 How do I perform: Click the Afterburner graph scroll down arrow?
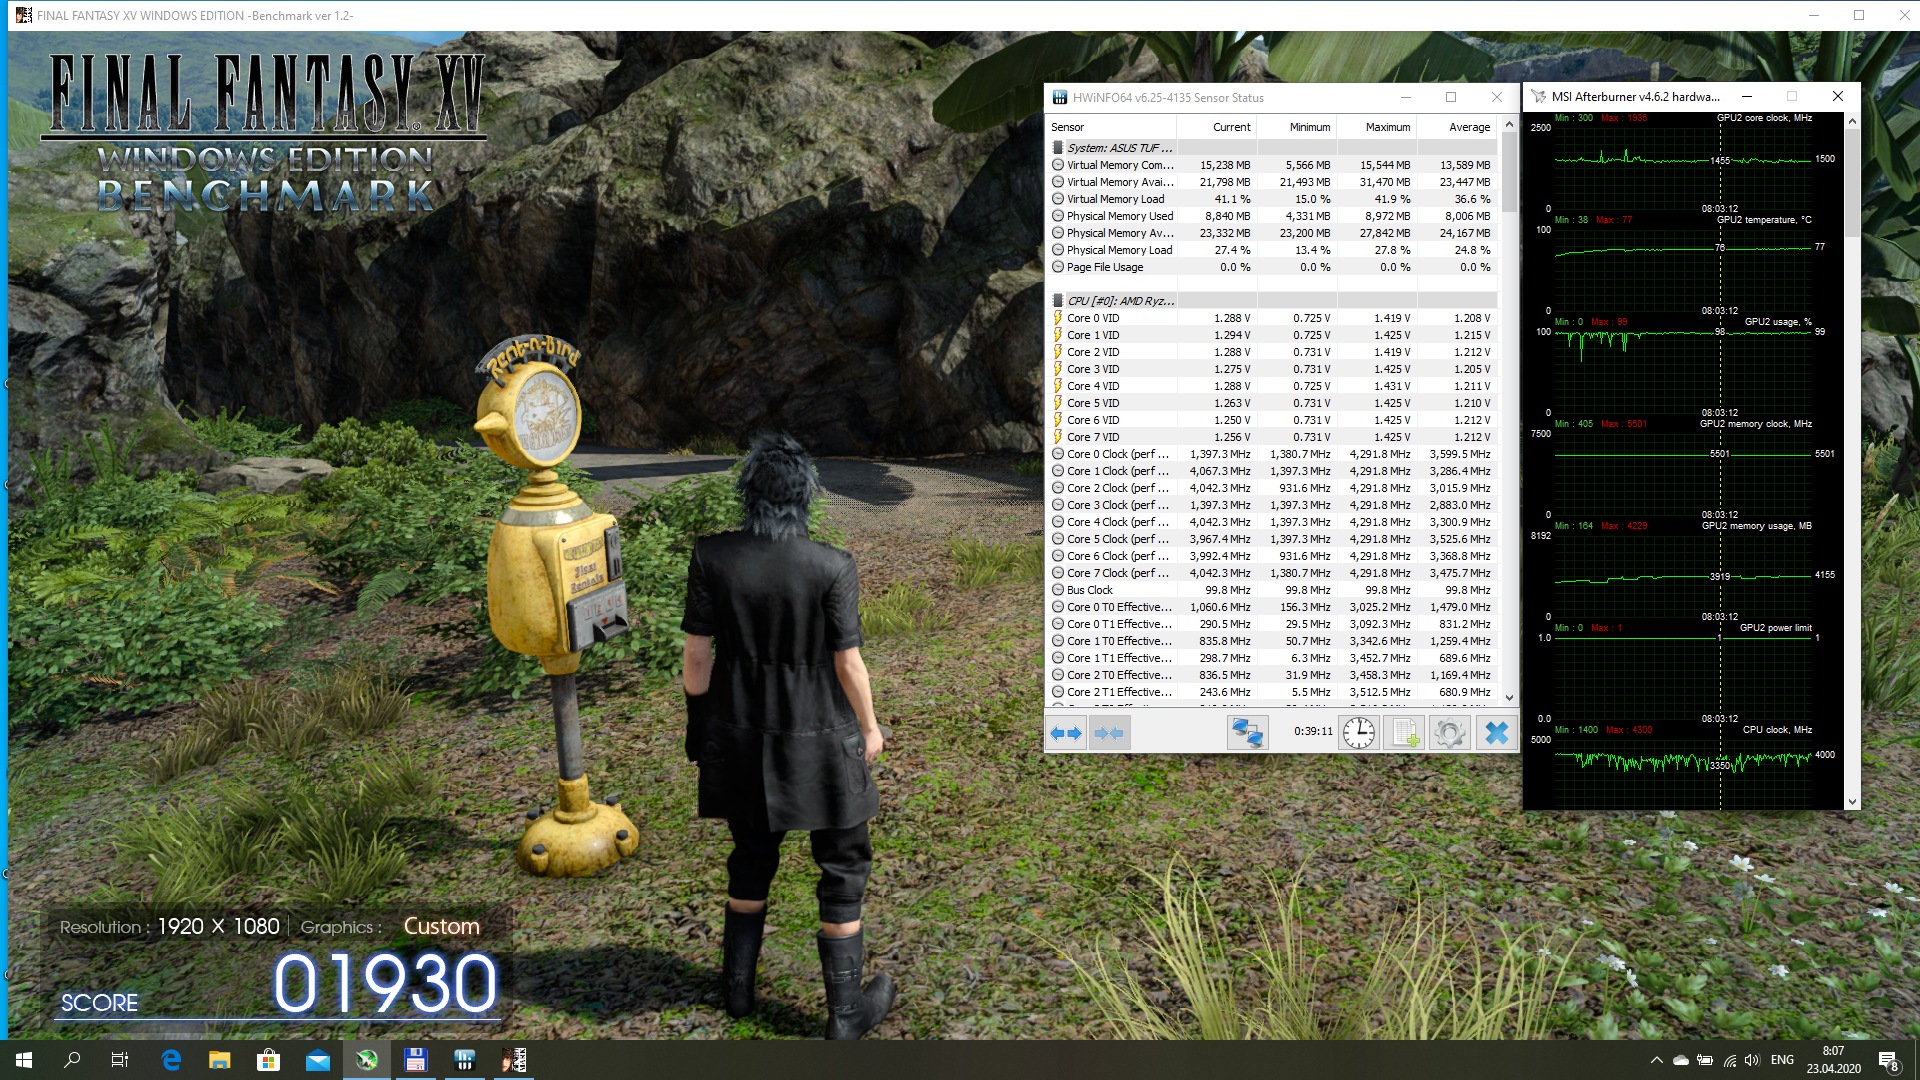click(1852, 801)
